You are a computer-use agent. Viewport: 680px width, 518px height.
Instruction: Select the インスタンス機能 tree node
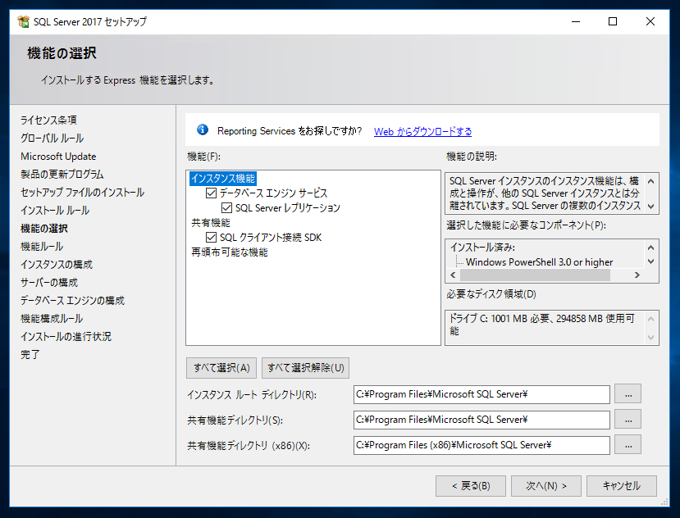pos(223,178)
